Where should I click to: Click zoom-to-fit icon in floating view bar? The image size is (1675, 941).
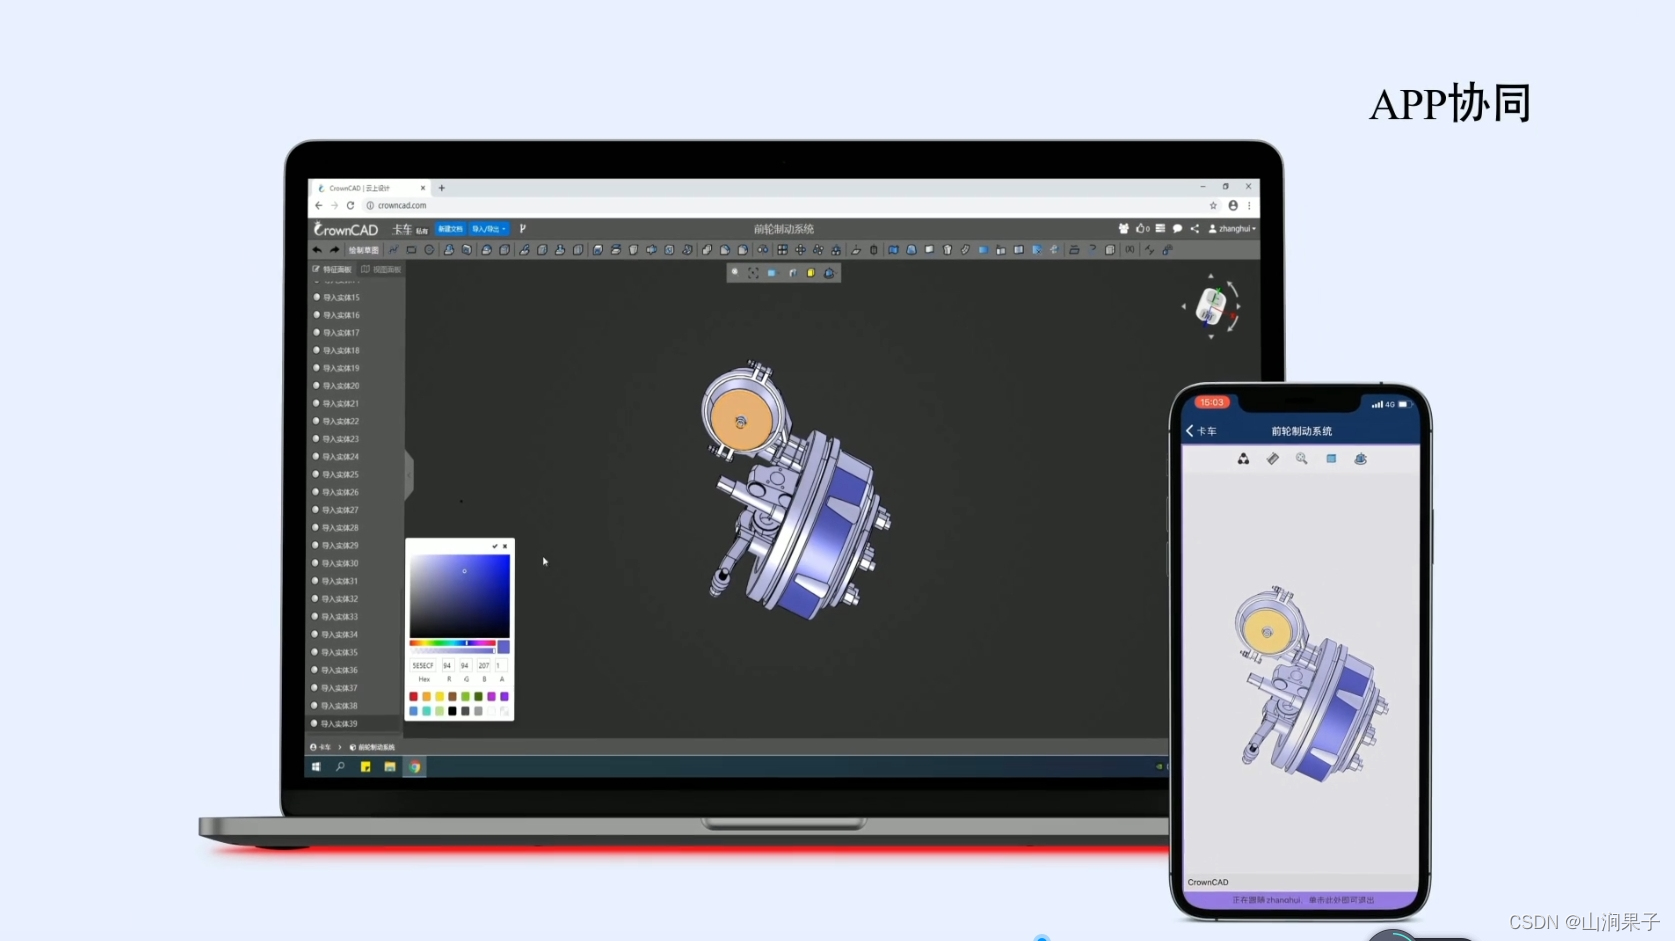pyautogui.click(x=753, y=273)
